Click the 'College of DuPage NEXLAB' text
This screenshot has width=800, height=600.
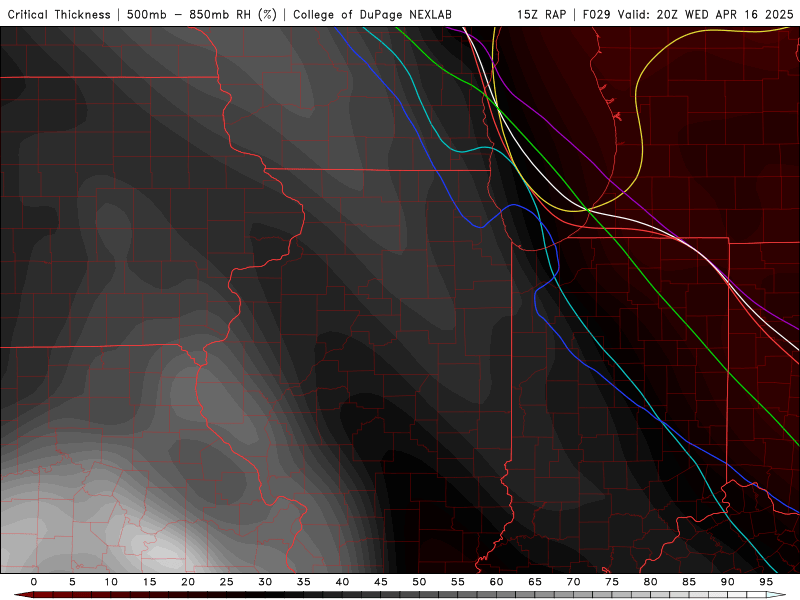[x=372, y=14]
